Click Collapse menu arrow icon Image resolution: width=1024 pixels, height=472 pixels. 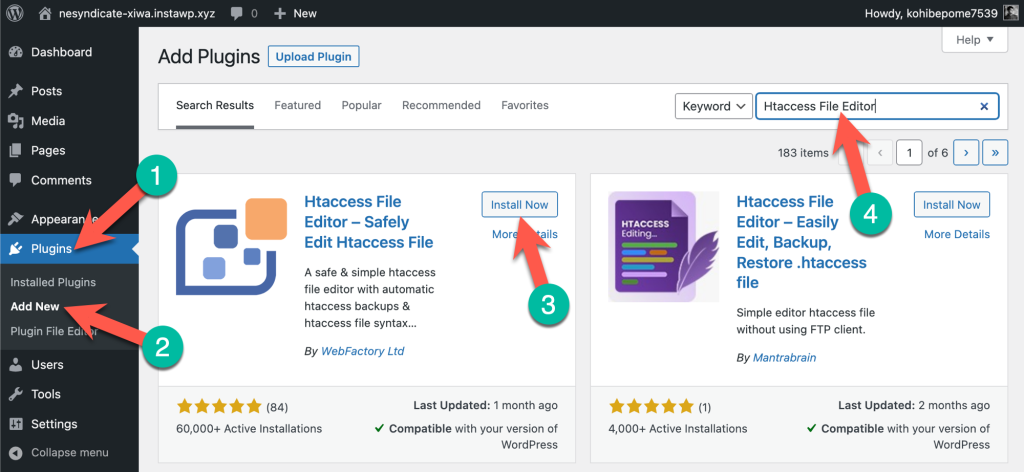[x=16, y=452]
